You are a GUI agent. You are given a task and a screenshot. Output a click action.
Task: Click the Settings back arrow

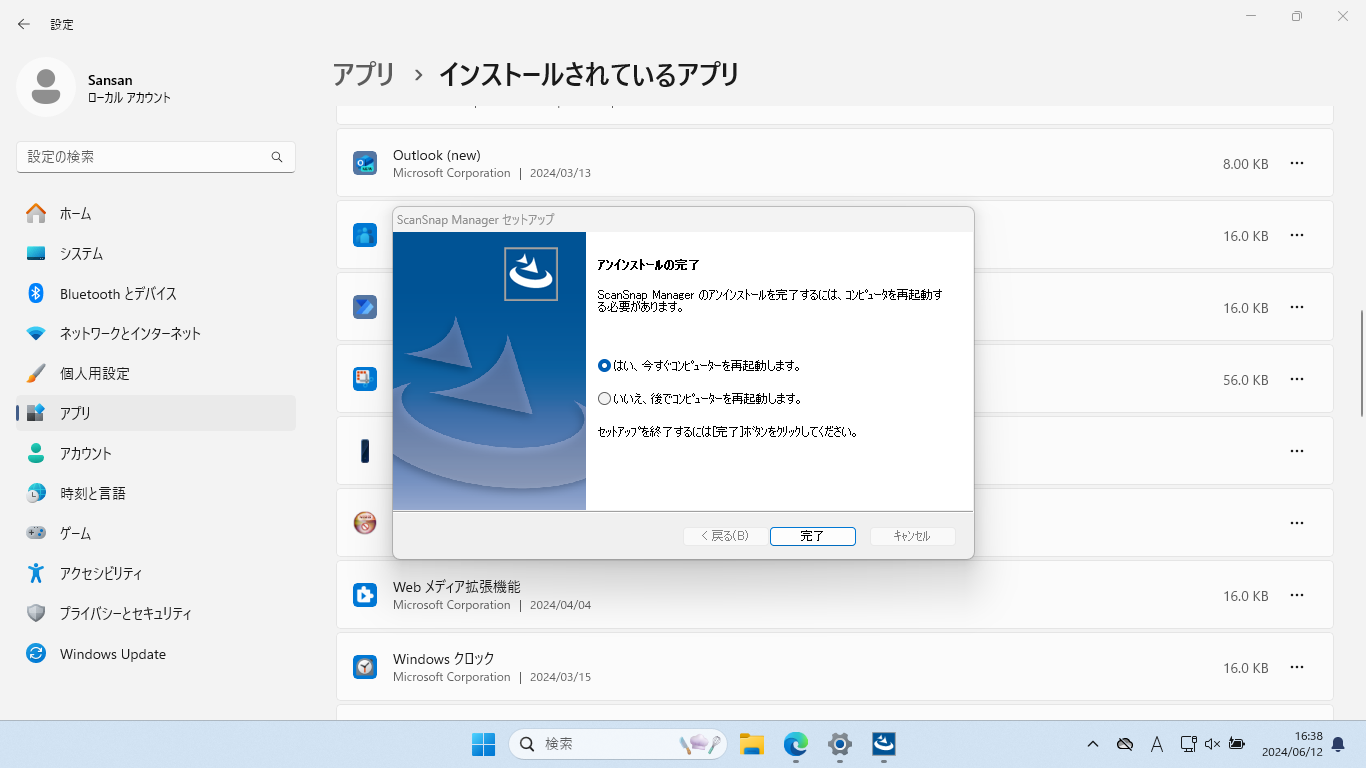[x=24, y=24]
